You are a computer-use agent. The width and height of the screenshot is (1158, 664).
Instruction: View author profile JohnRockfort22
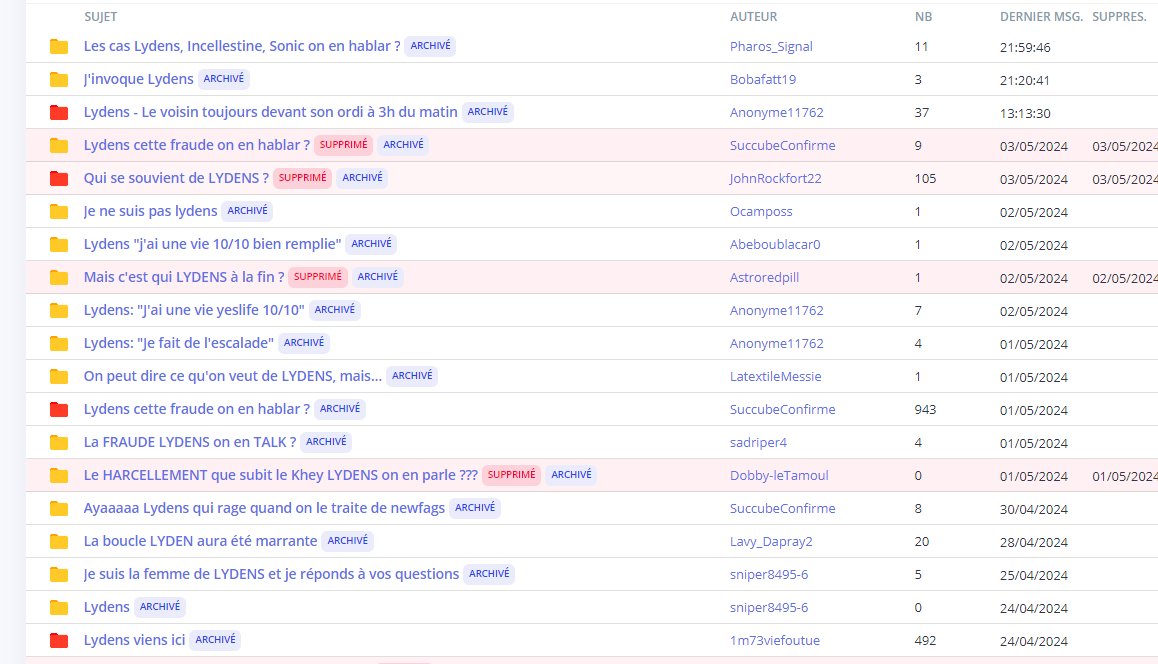(775, 179)
